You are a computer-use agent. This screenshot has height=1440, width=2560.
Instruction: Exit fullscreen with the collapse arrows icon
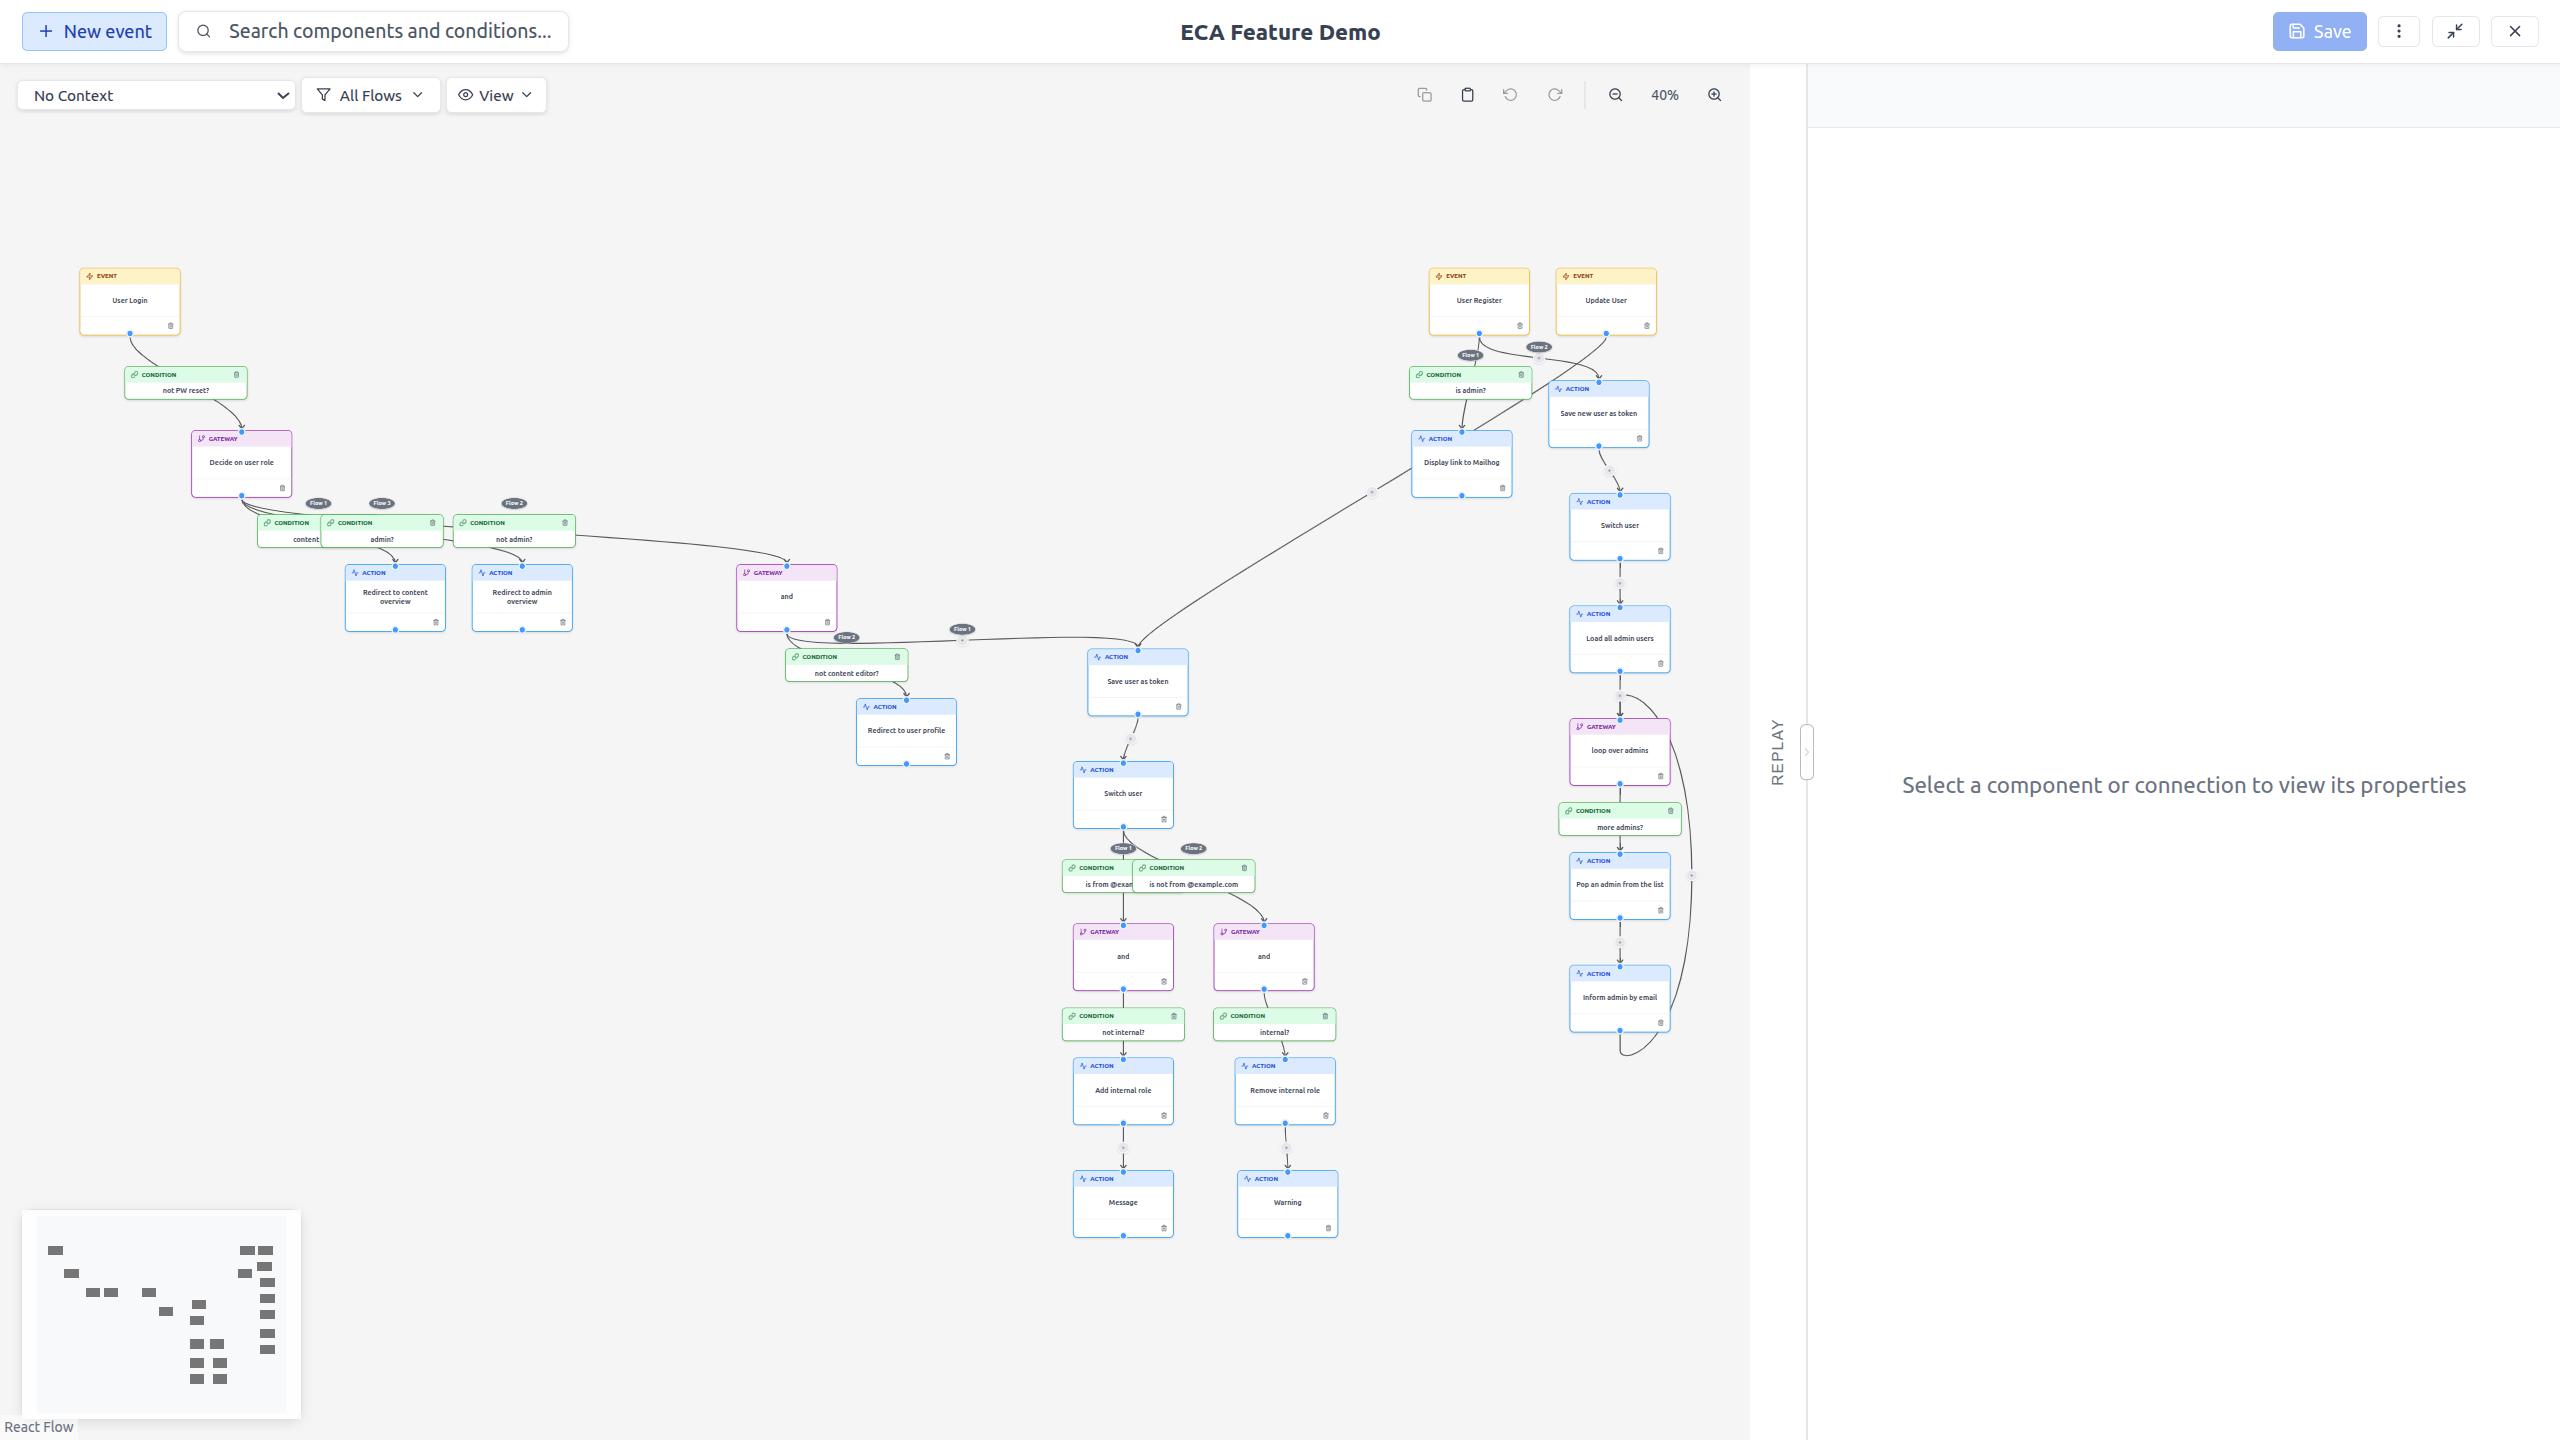[x=2455, y=31]
